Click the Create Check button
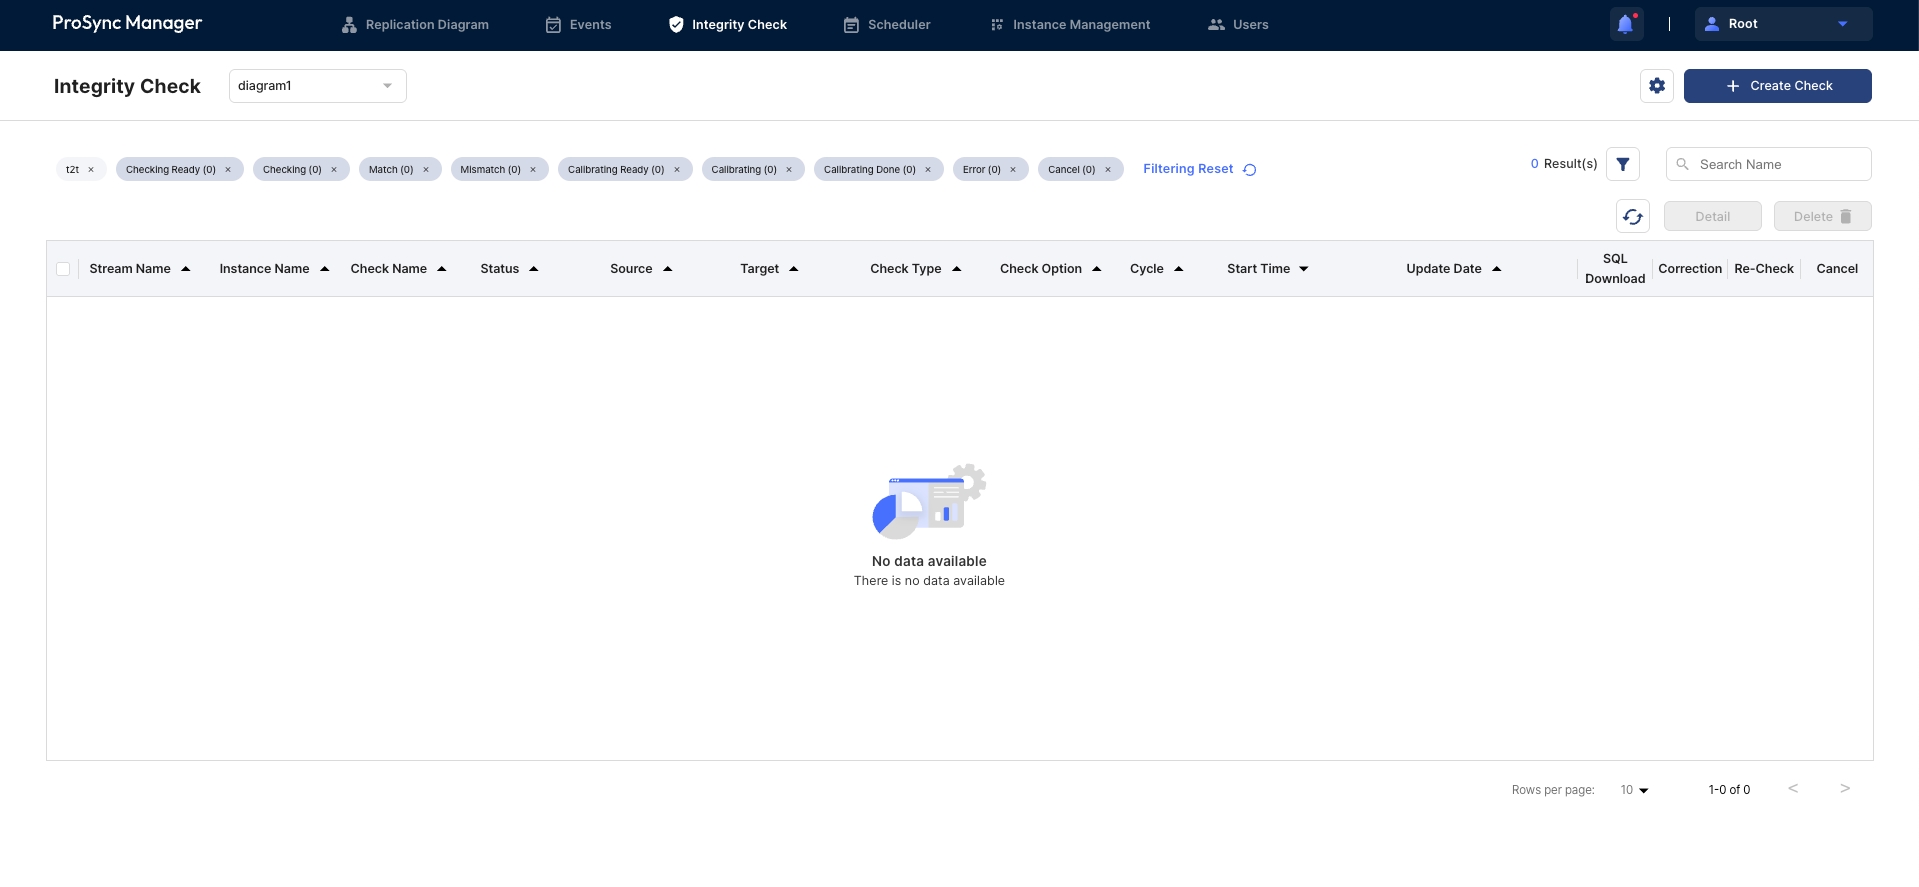Screen dimensions: 1919x887 (1777, 86)
